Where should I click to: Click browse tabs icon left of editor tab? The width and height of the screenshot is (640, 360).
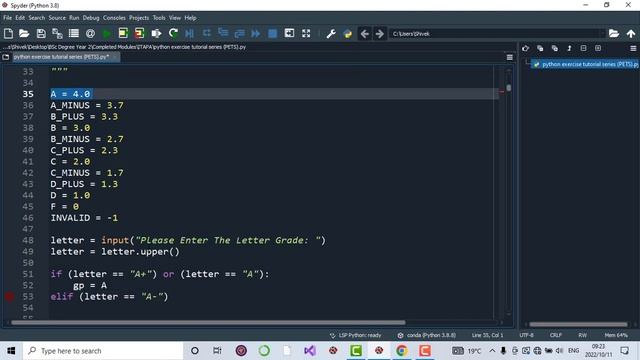(x=6, y=57)
